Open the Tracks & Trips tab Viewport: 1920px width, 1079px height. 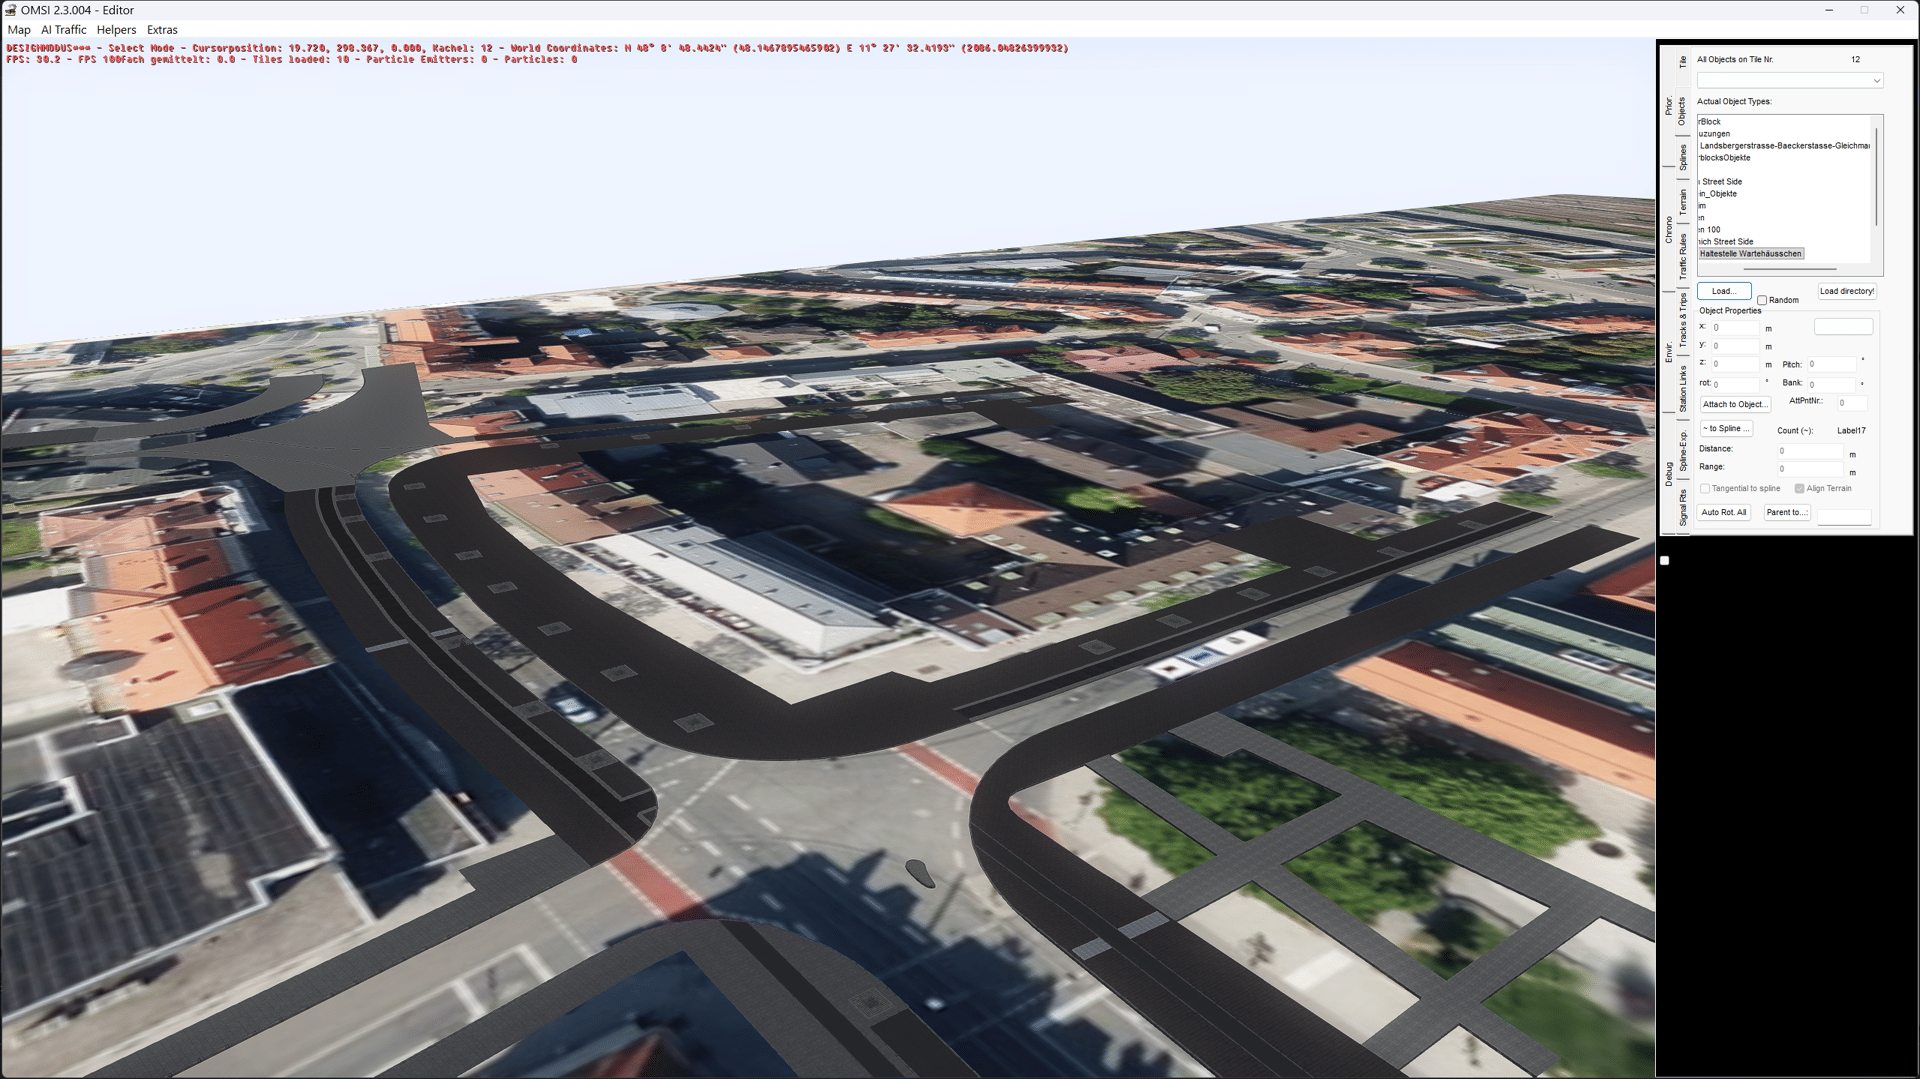pos(1683,320)
